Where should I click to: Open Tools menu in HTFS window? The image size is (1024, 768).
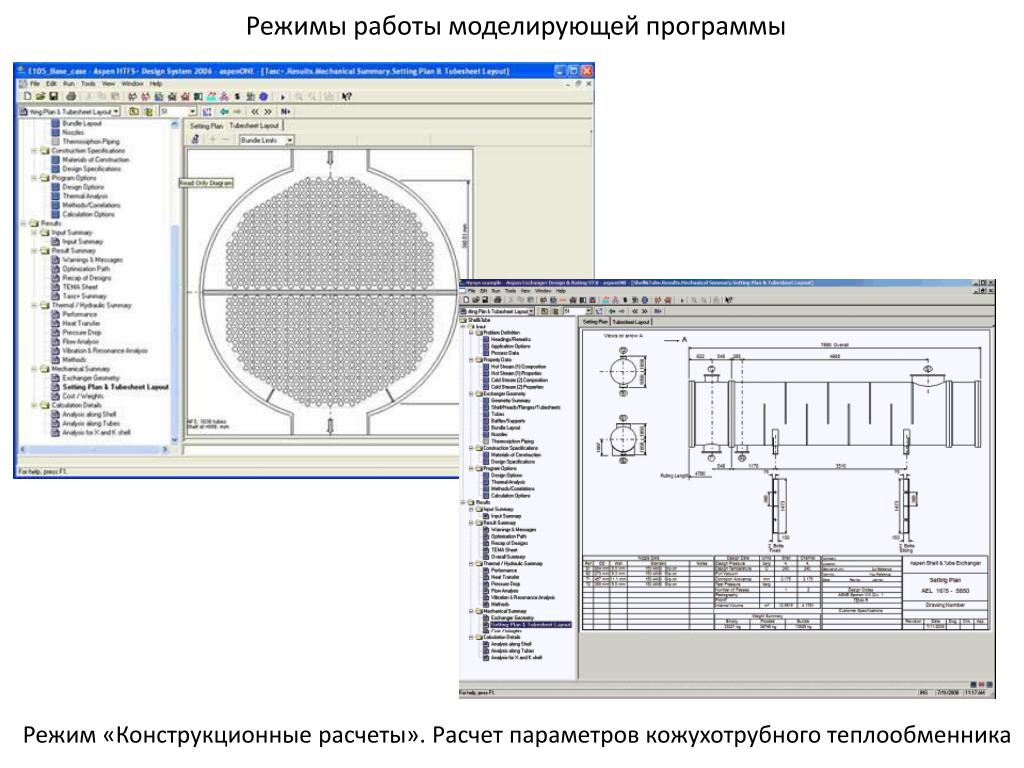88,84
